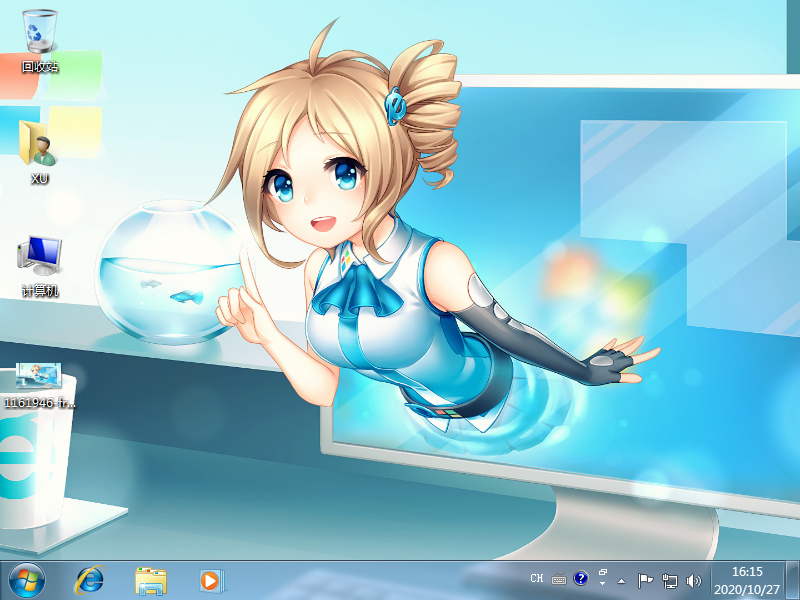This screenshot has height=600, width=800.
Task: Click the language bar keyboard icon
Action: pyautogui.click(x=558, y=579)
